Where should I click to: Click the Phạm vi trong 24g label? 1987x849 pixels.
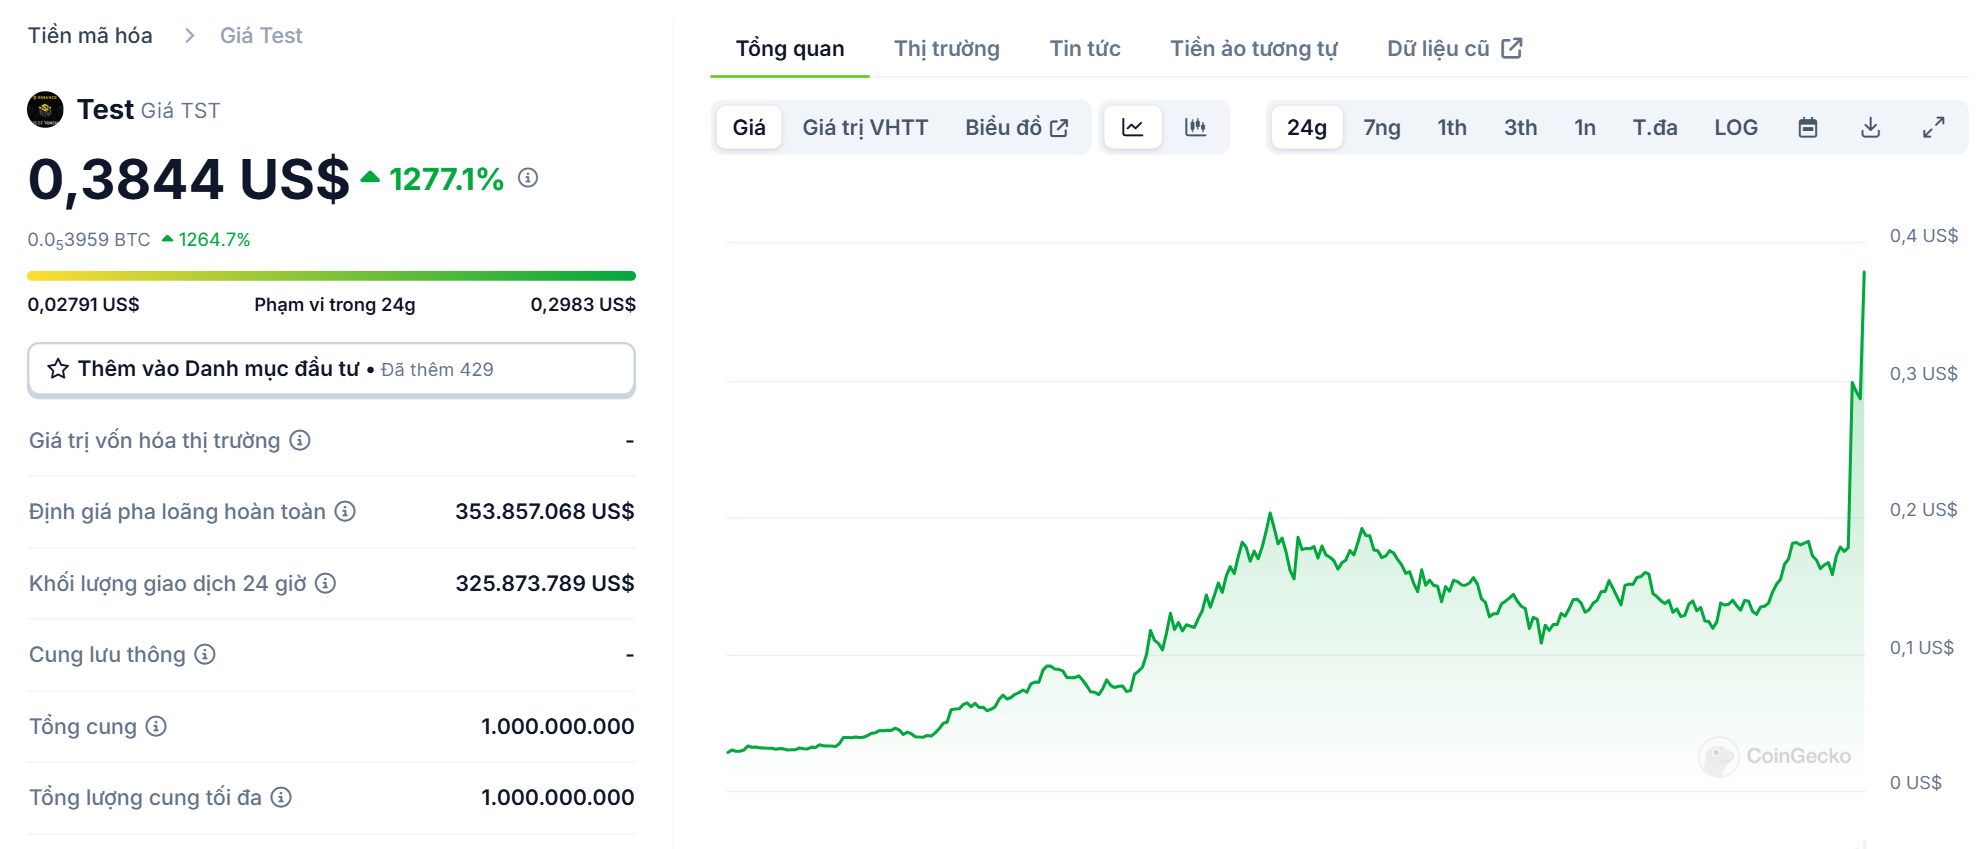tap(335, 304)
